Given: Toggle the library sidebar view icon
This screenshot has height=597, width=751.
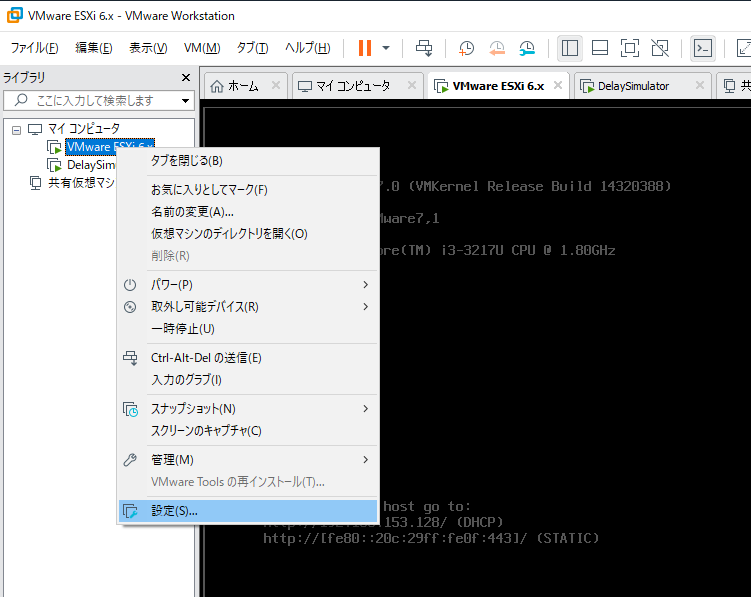Looking at the screenshot, I should coord(569,48).
